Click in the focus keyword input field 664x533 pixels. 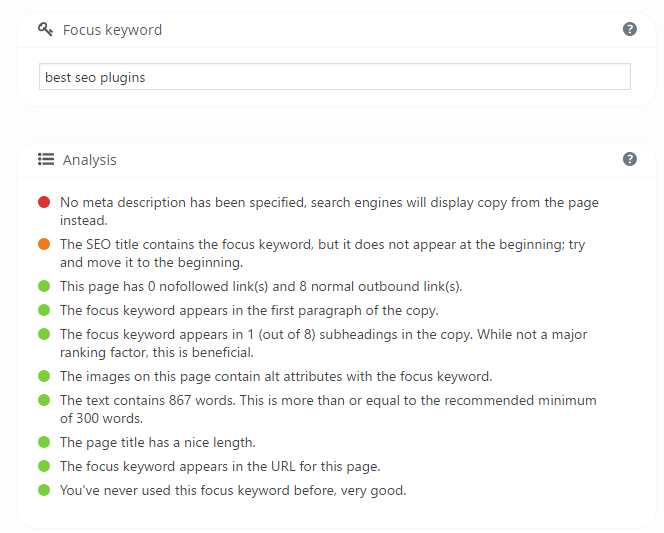(x=335, y=77)
